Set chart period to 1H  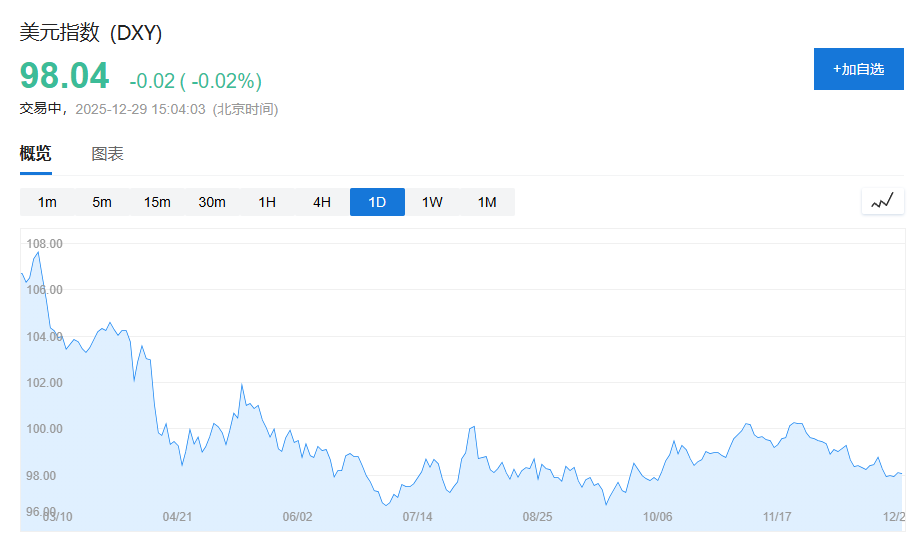pyautogui.click(x=267, y=202)
